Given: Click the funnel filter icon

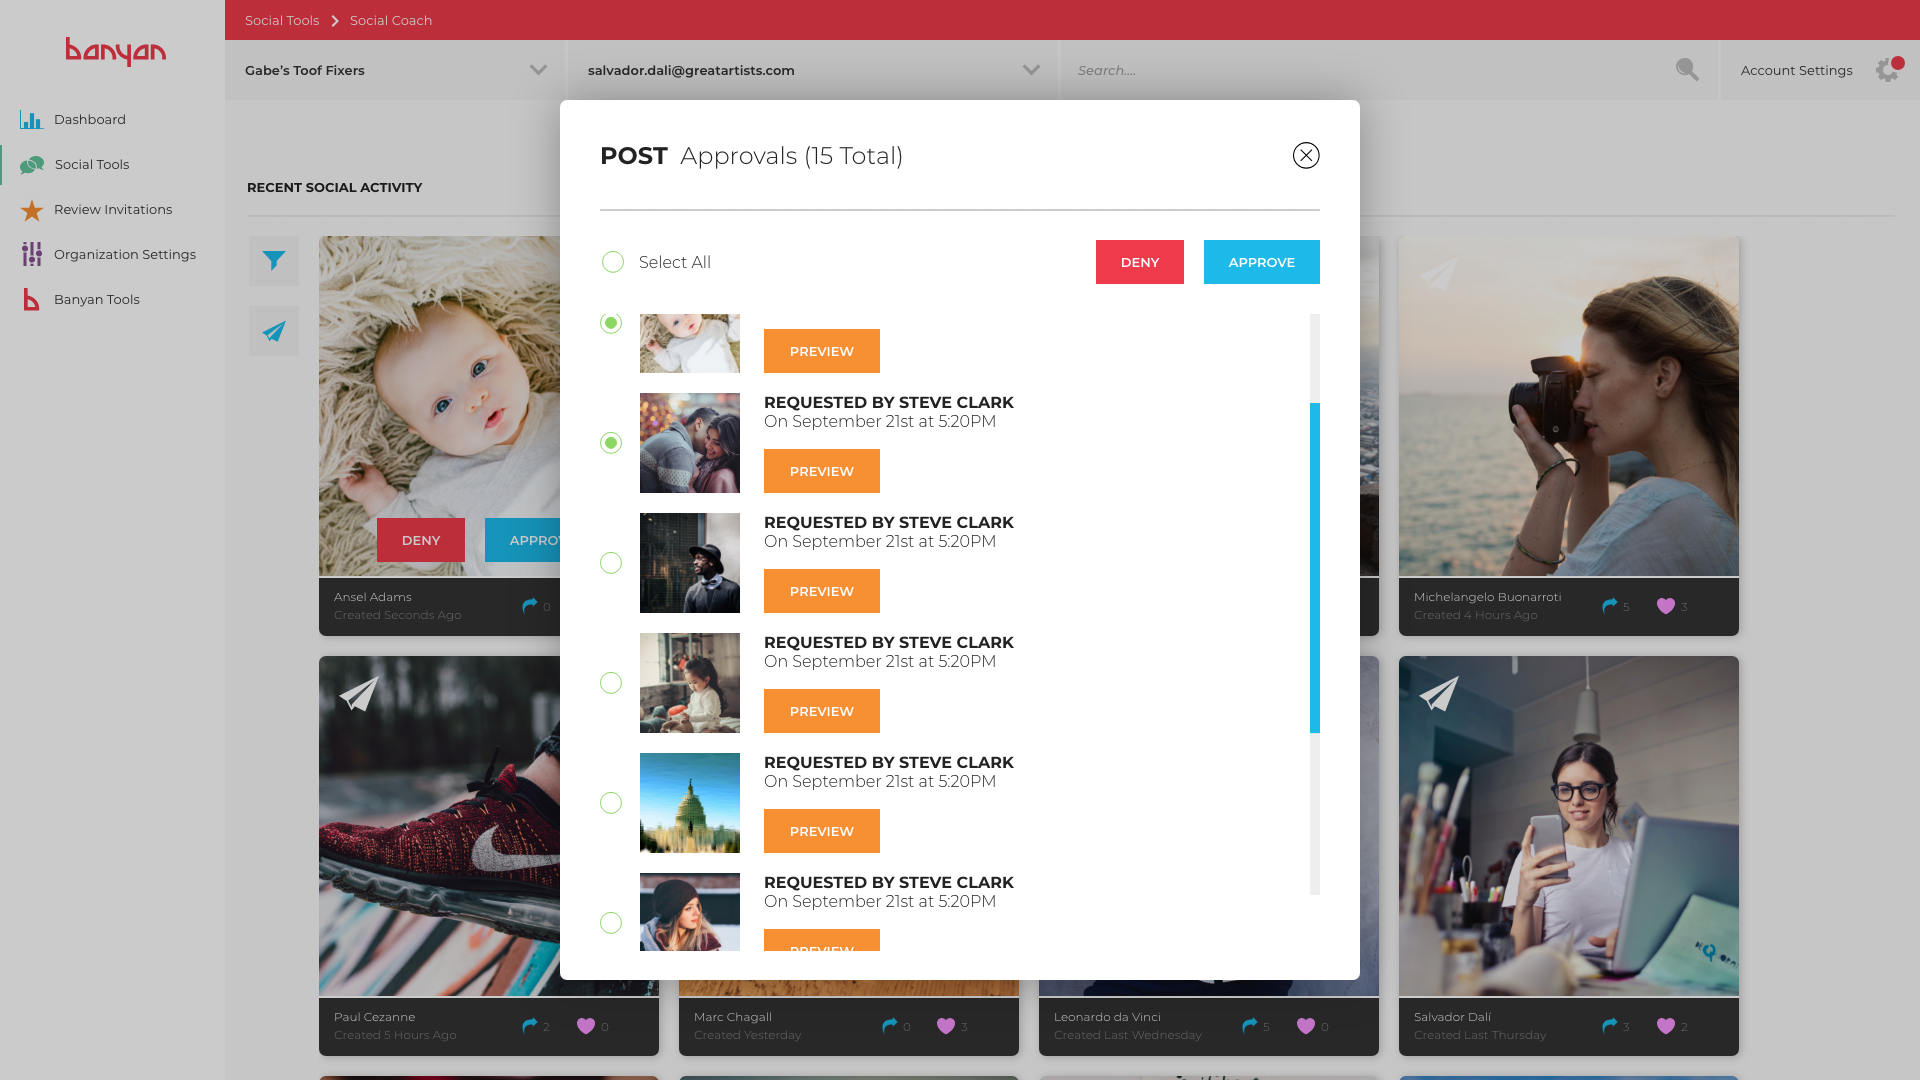Looking at the screenshot, I should [273, 261].
